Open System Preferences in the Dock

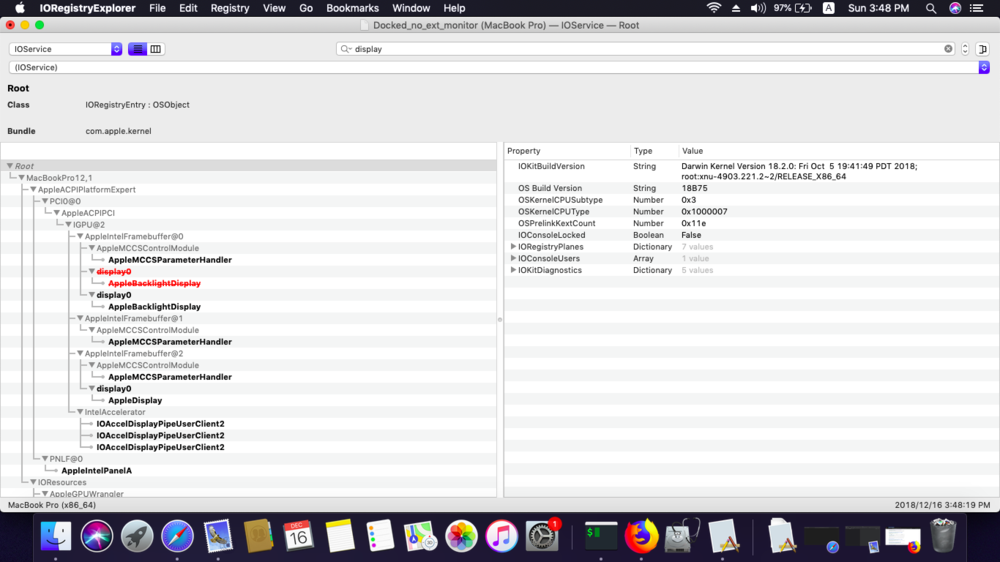pyautogui.click(x=542, y=536)
